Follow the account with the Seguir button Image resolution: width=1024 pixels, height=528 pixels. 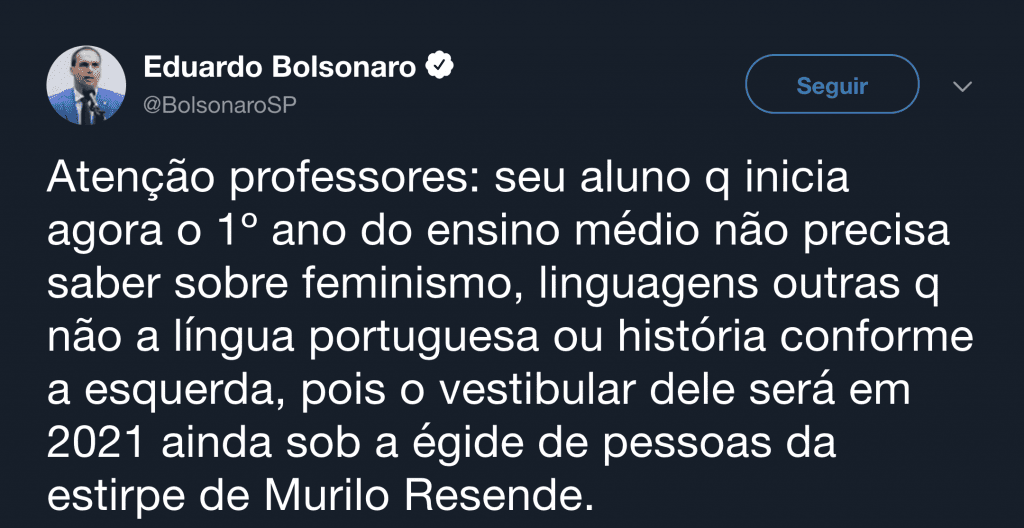[x=832, y=85]
